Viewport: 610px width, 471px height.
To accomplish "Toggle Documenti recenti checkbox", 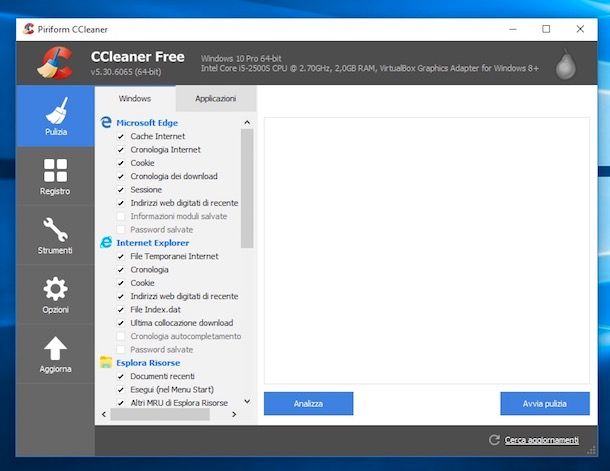I will pos(121,376).
